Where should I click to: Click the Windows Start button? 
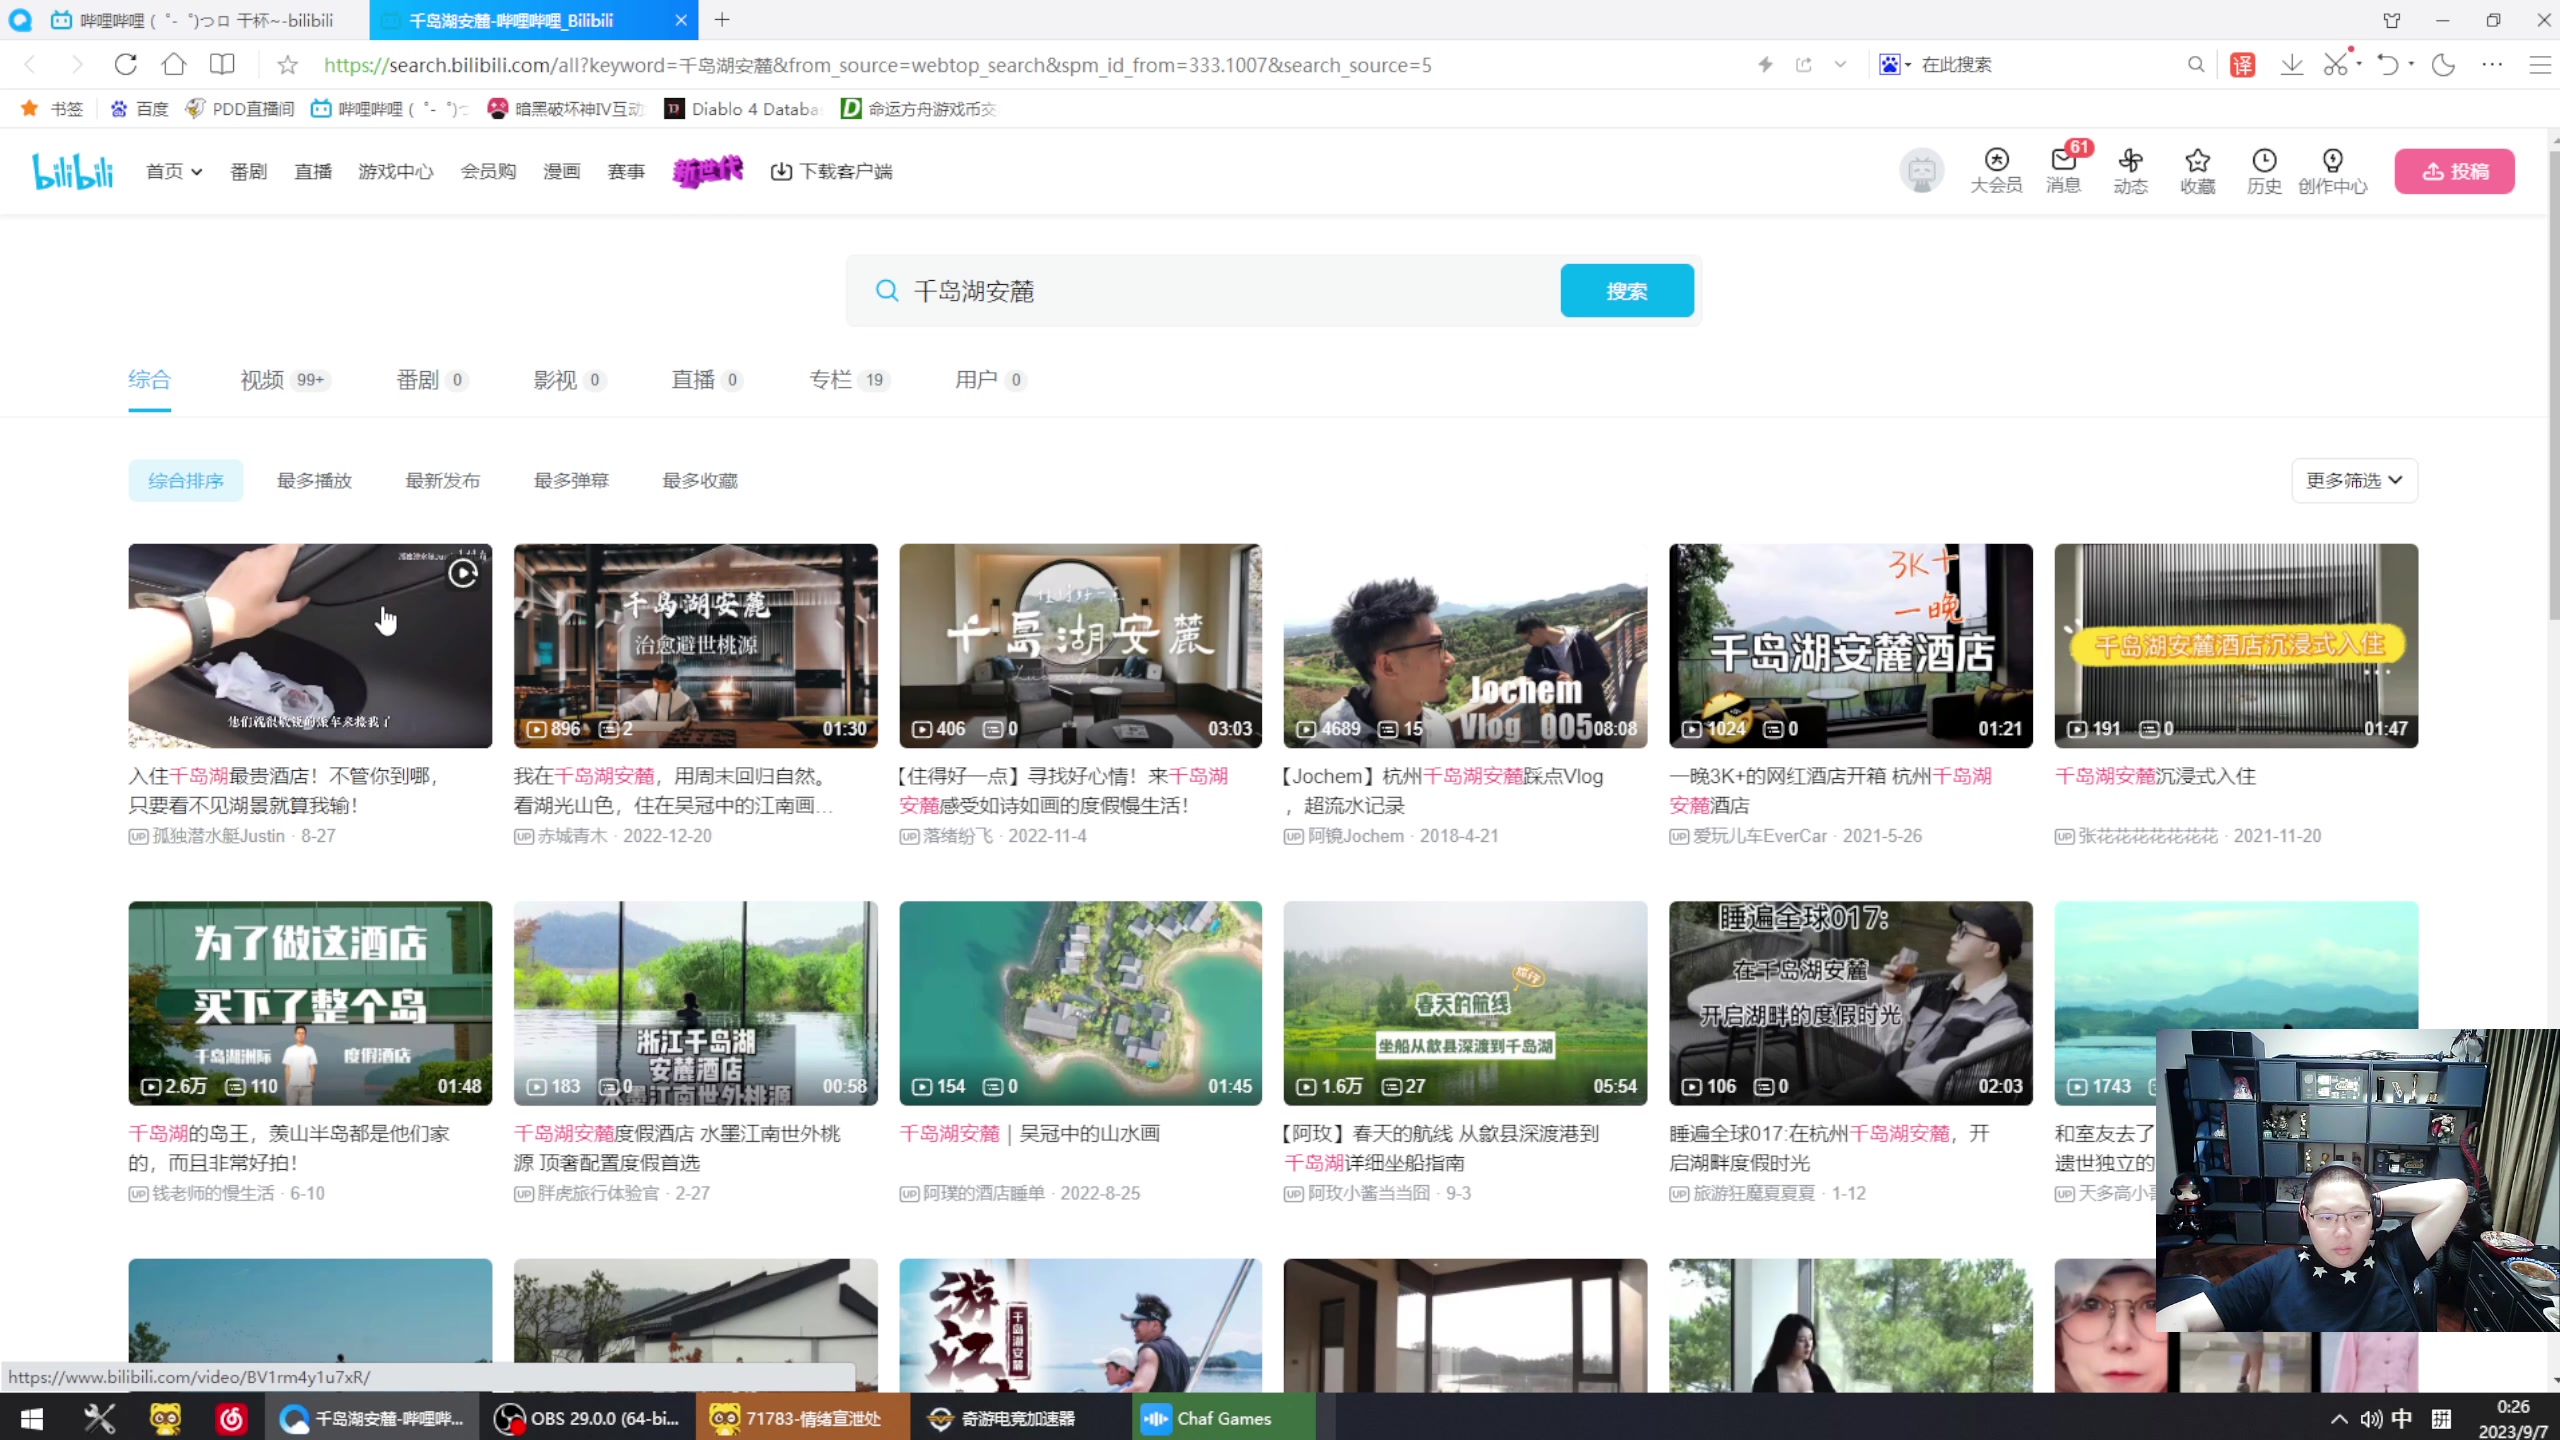31,1418
